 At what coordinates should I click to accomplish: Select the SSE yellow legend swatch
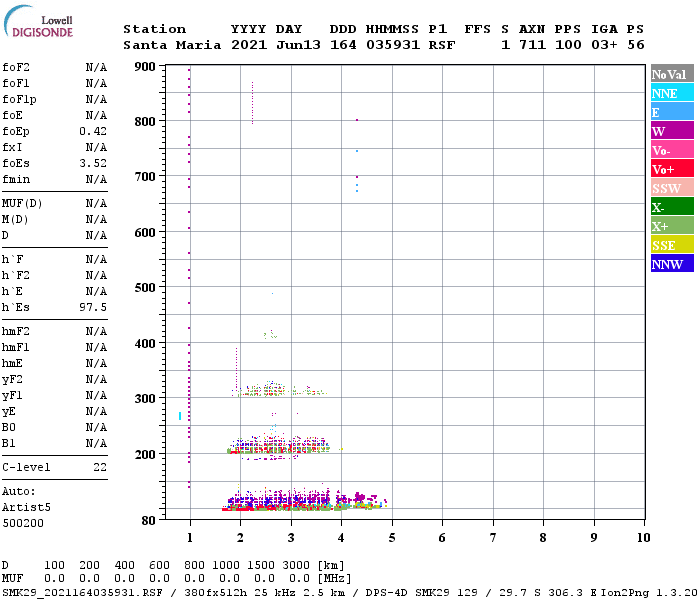click(672, 245)
